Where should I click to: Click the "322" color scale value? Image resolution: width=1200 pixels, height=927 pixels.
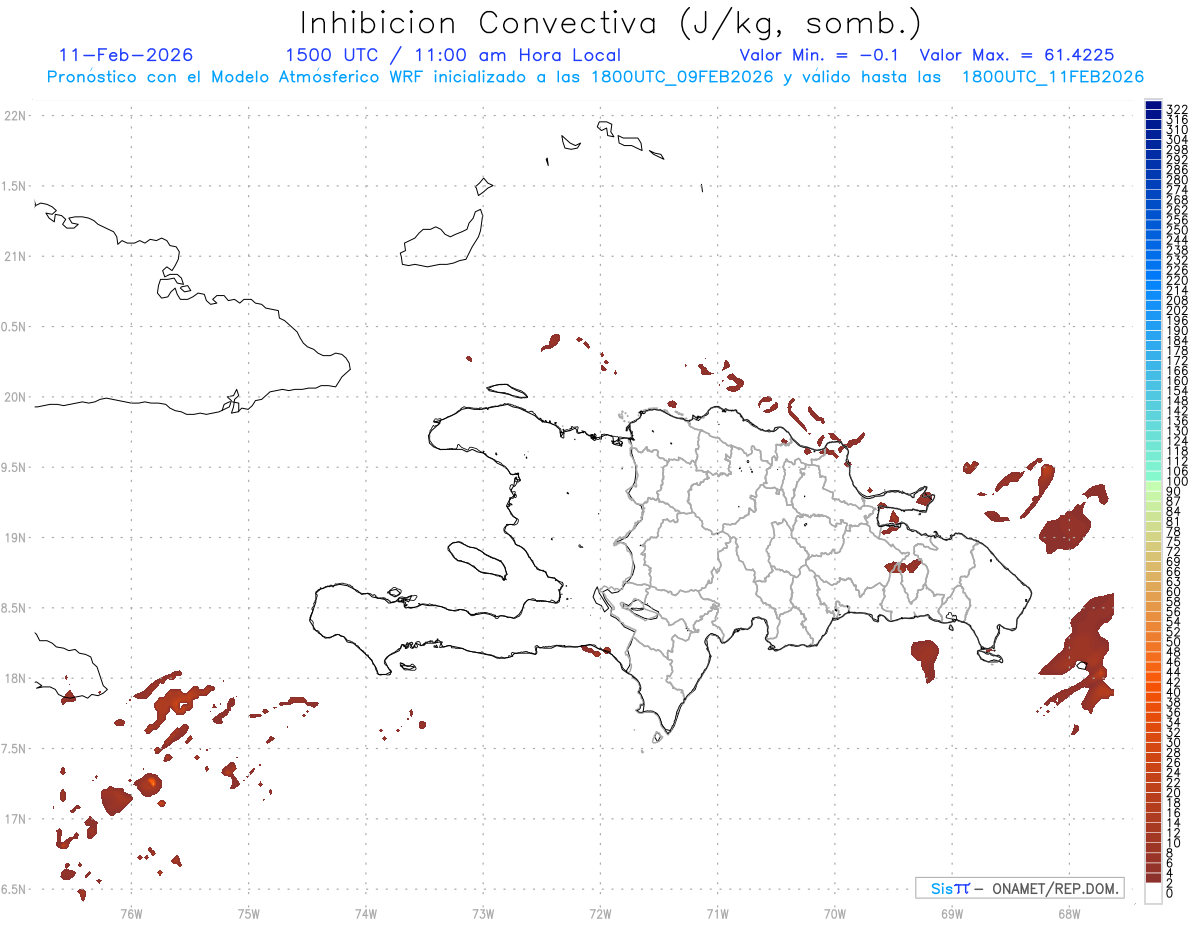(1176, 109)
